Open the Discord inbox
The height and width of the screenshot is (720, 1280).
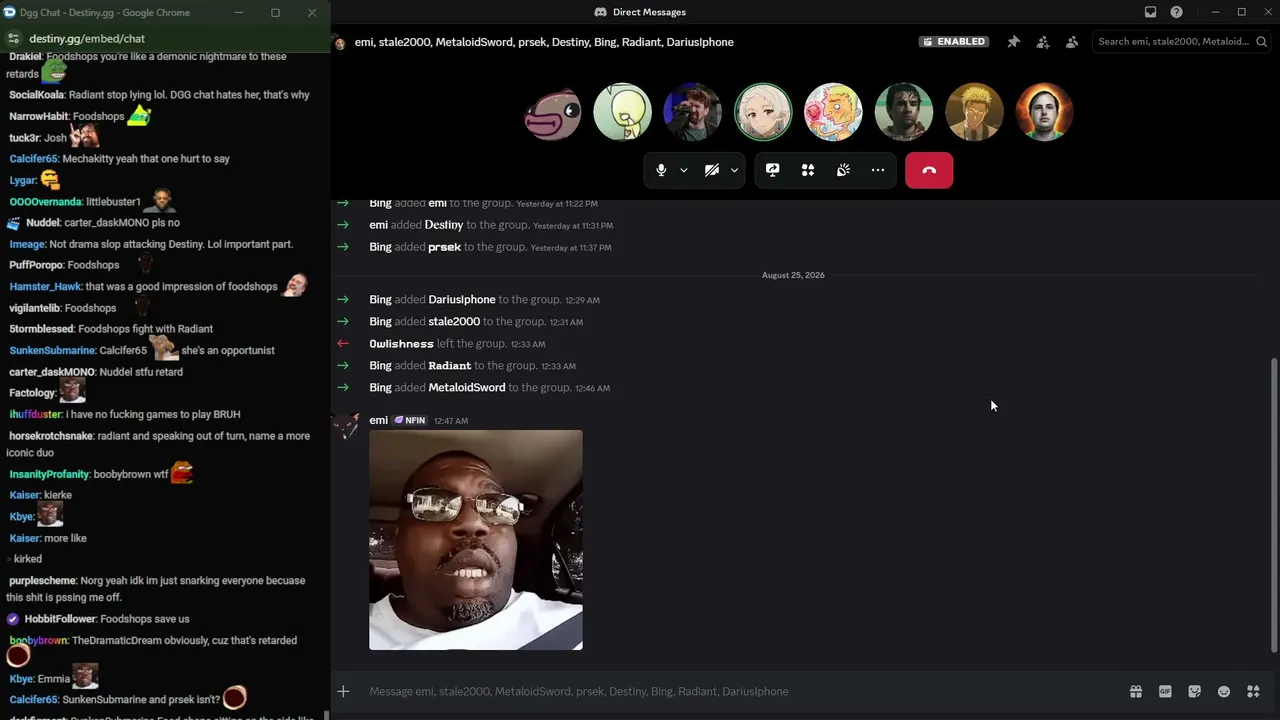tap(1150, 12)
